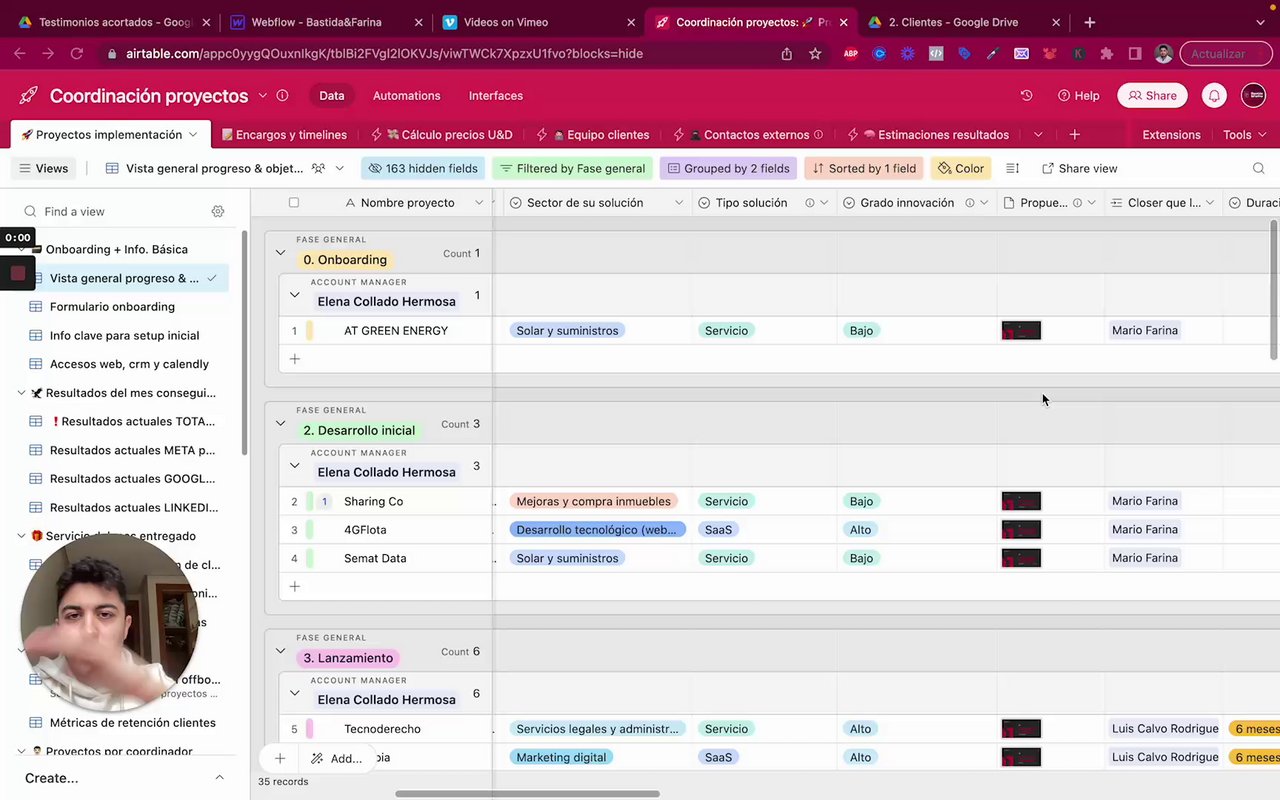Viewport: 1280px width, 800px height.
Task: Add record in Desarrollo inicial group
Action: click(x=294, y=587)
